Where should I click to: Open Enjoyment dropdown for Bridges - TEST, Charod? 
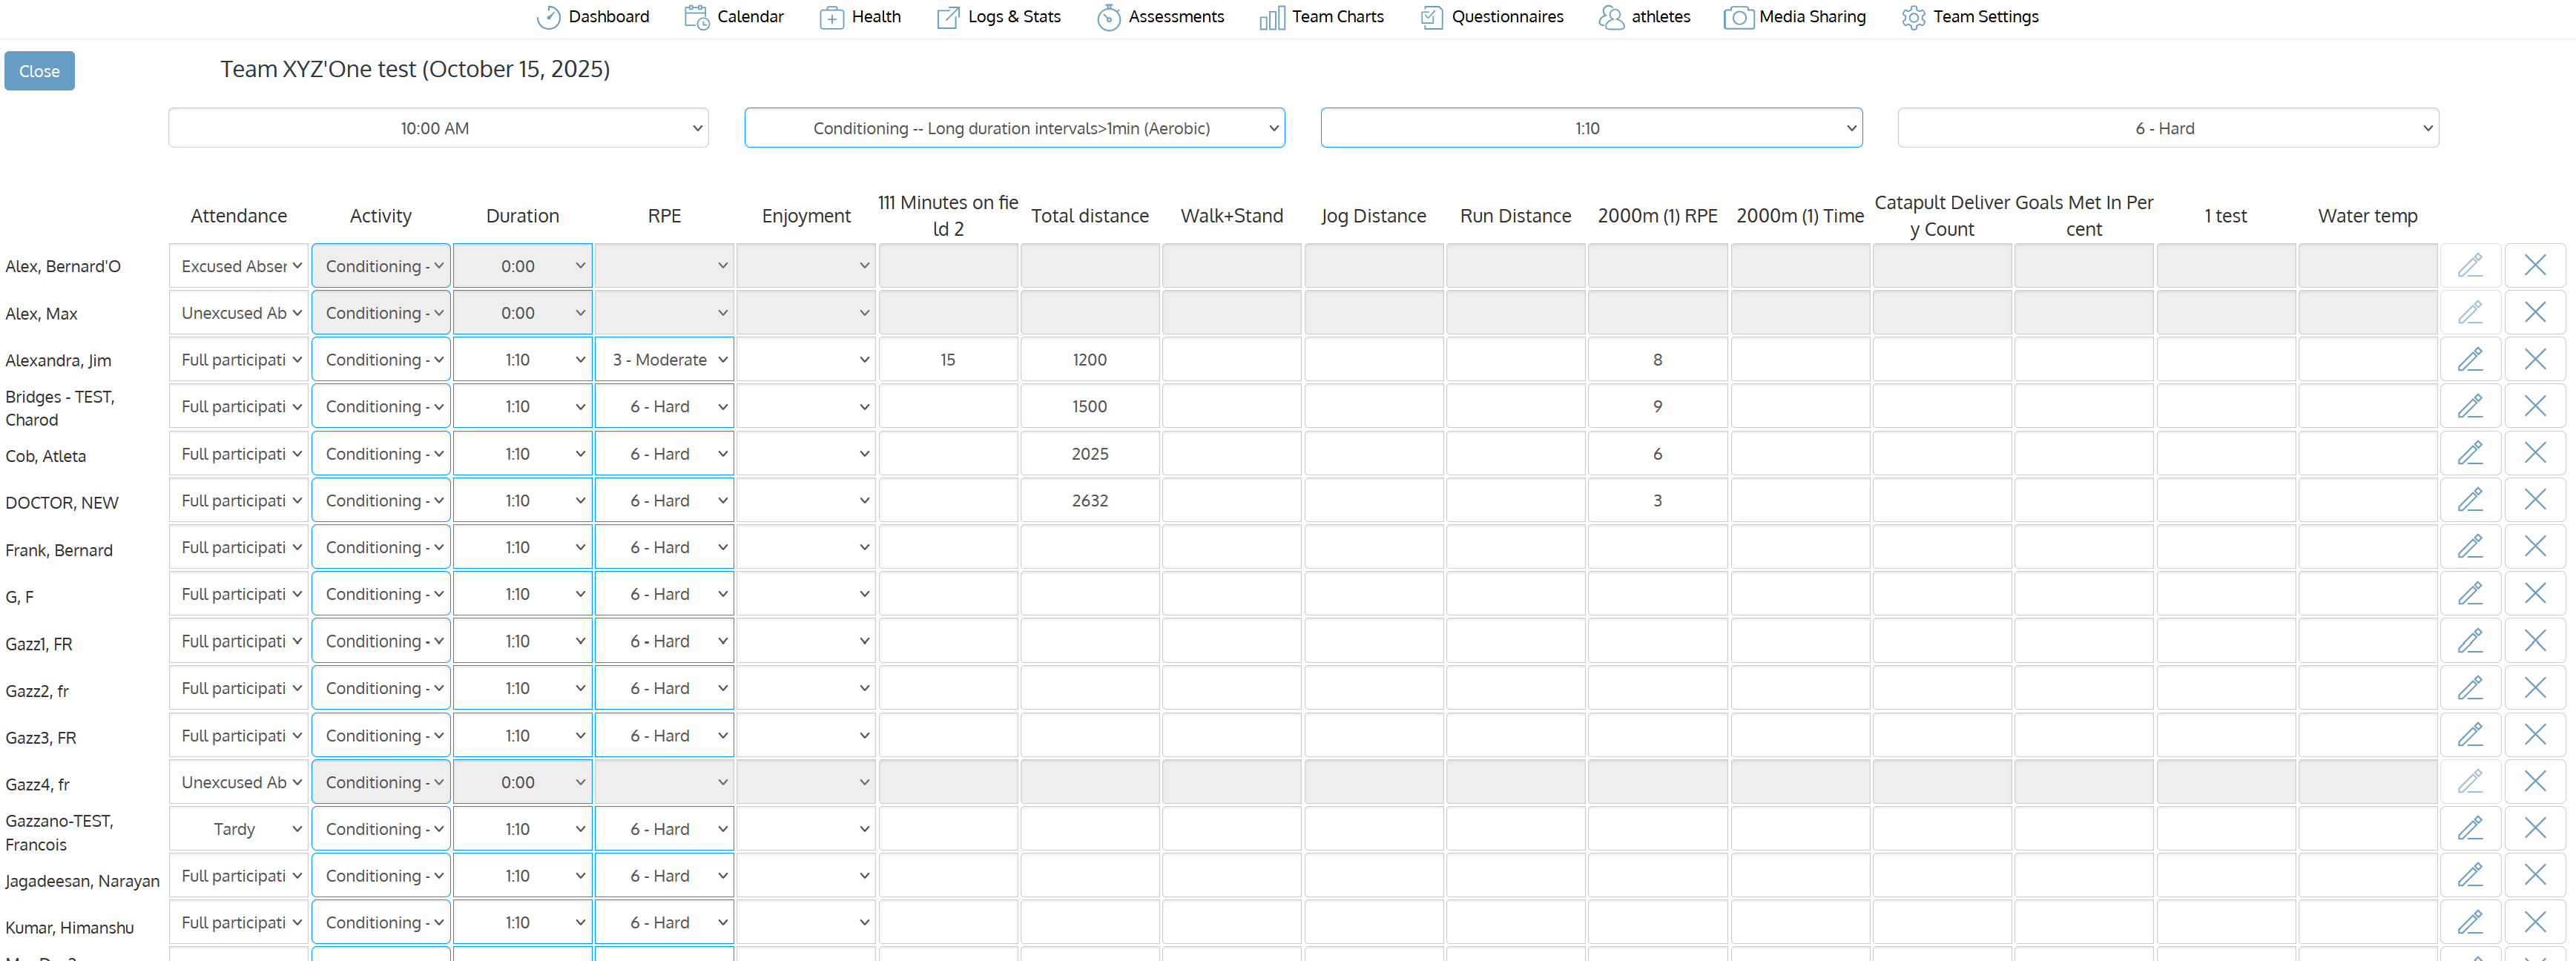[x=806, y=407]
